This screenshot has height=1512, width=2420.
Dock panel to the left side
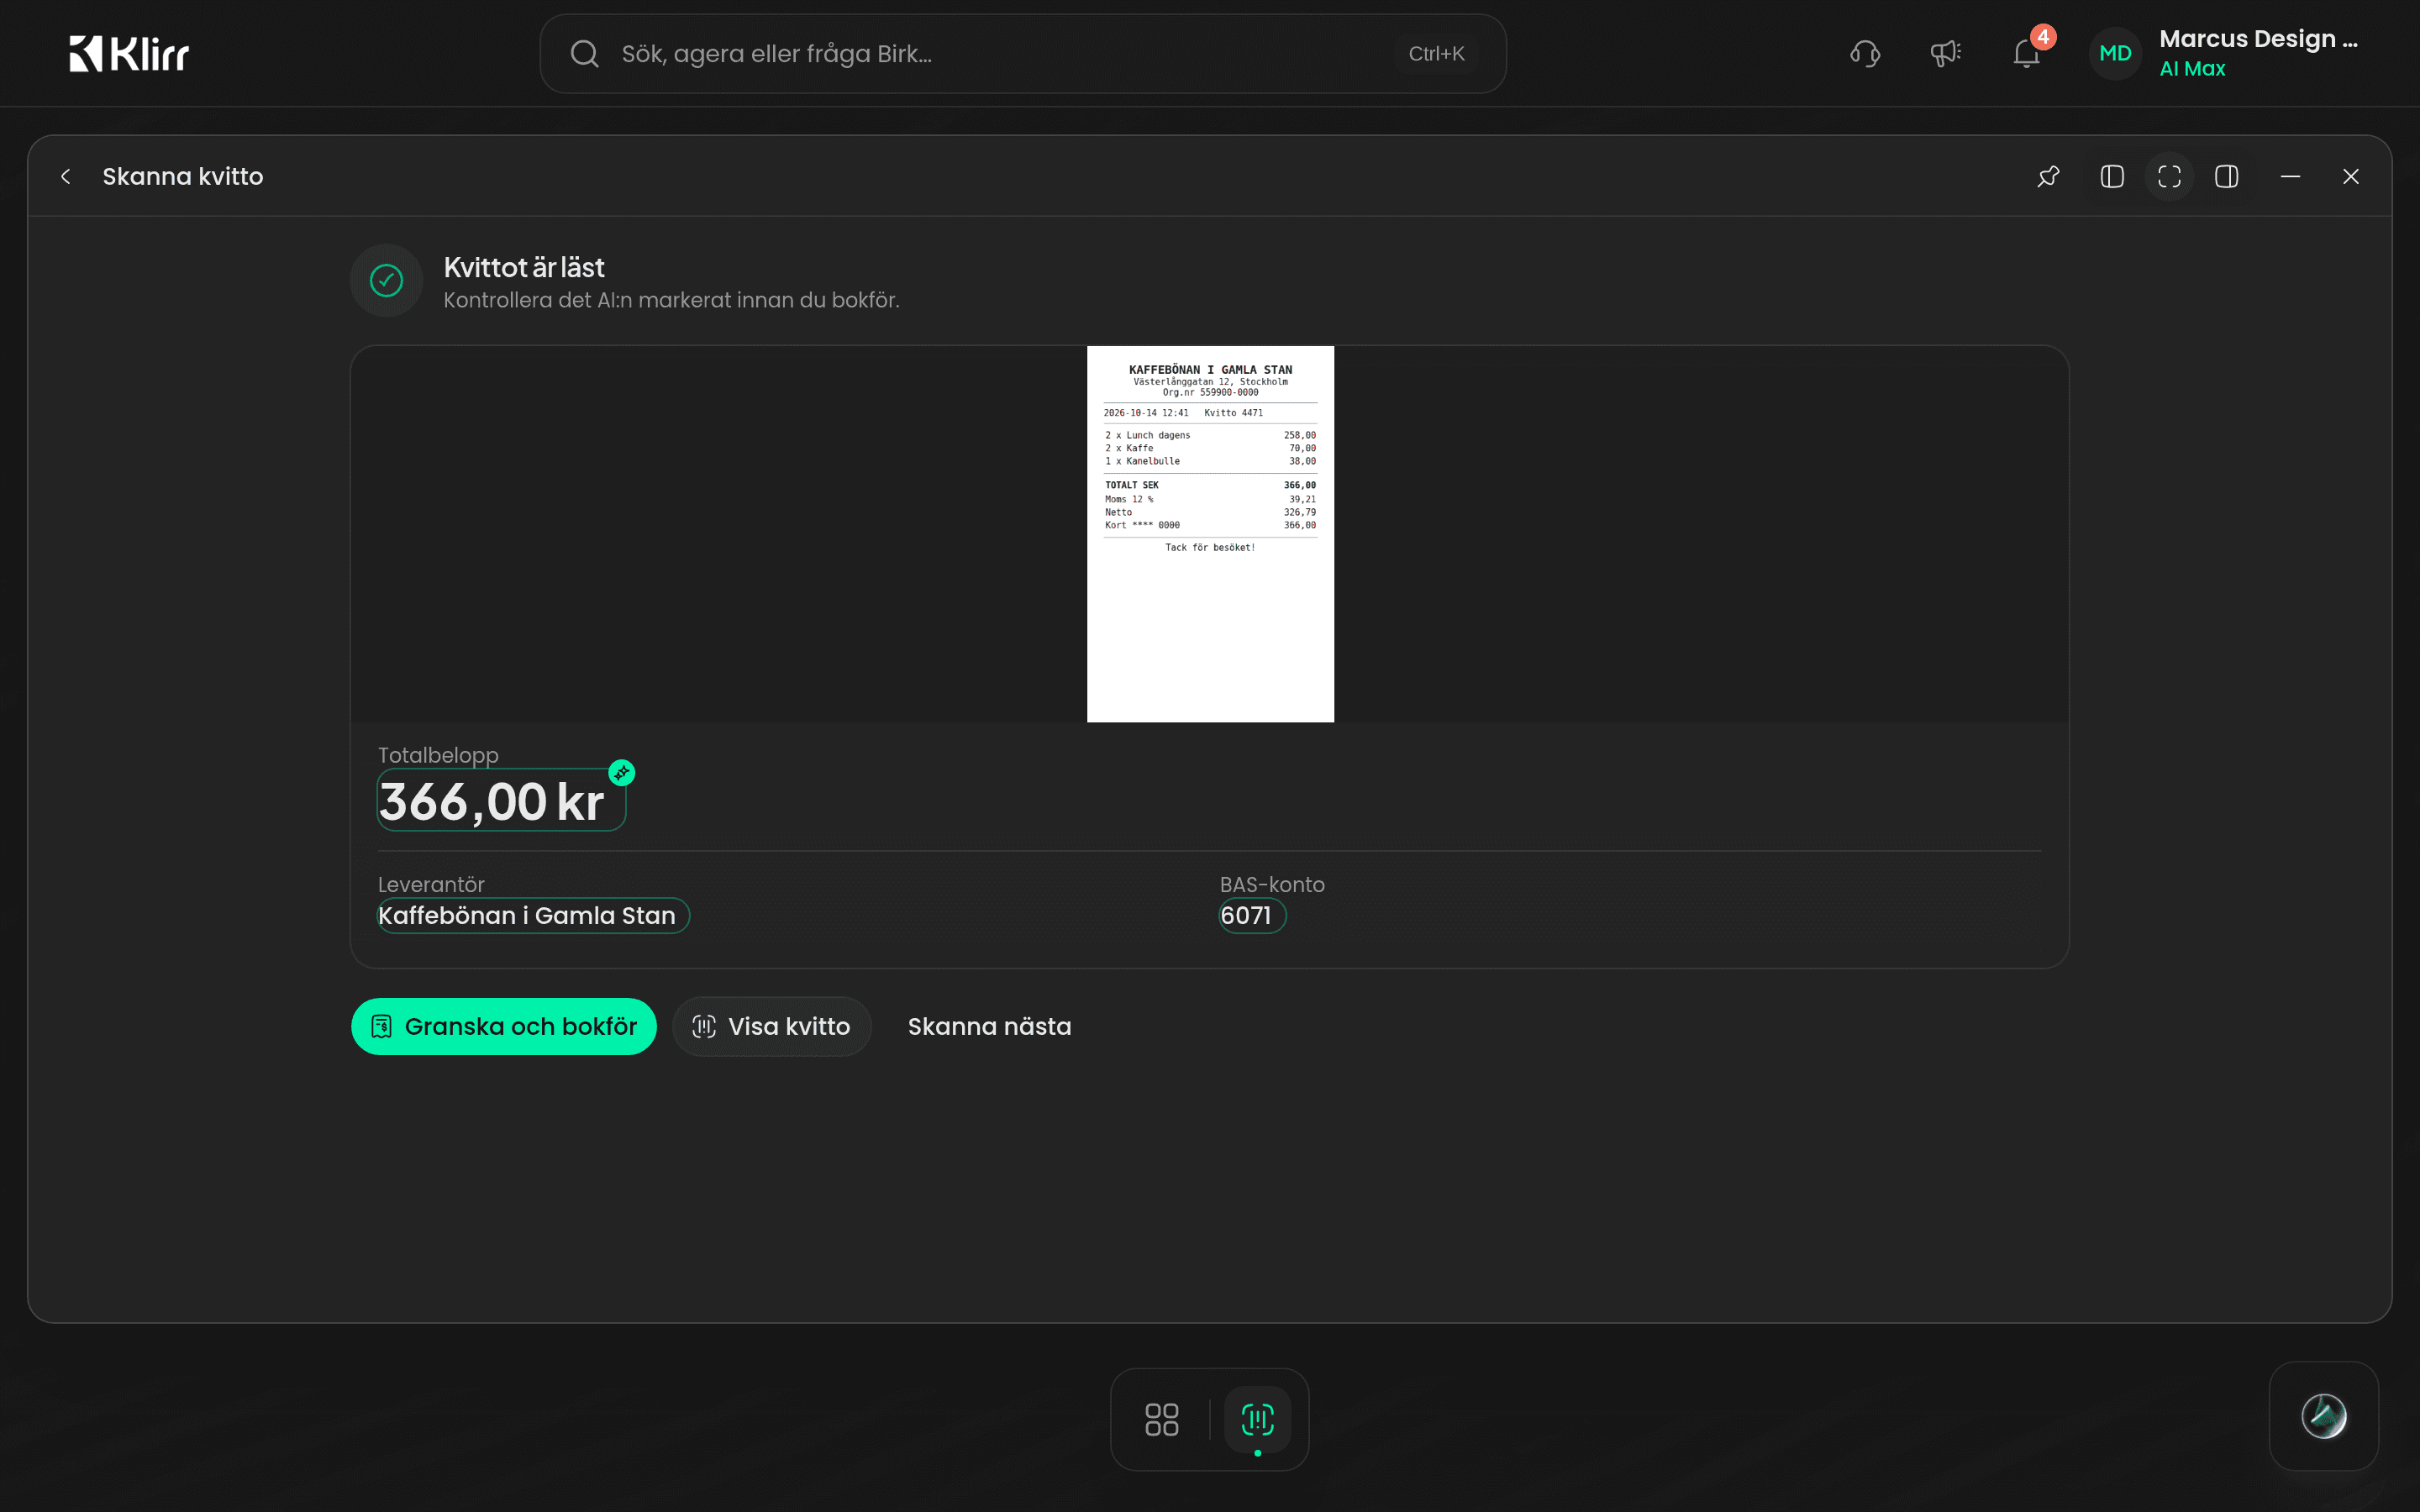(x=2112, y=177)
